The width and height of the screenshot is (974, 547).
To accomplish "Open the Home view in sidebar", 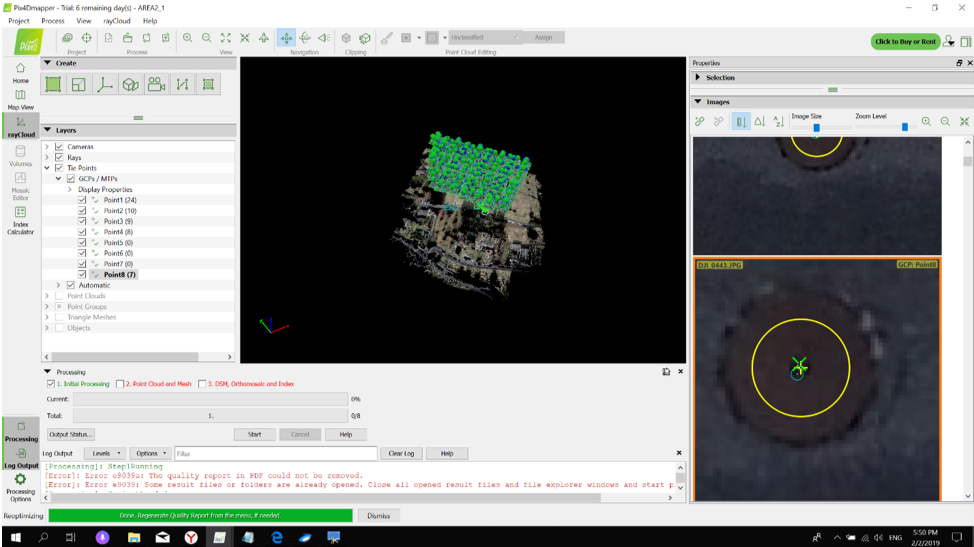I will coord(20,73).
